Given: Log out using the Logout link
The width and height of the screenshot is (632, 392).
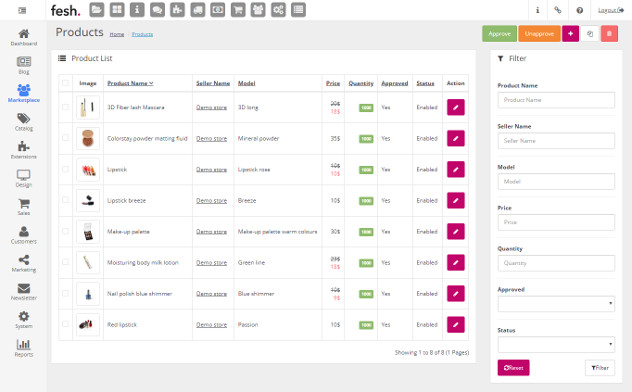Looking at the screenshot, I should point(611,10).
